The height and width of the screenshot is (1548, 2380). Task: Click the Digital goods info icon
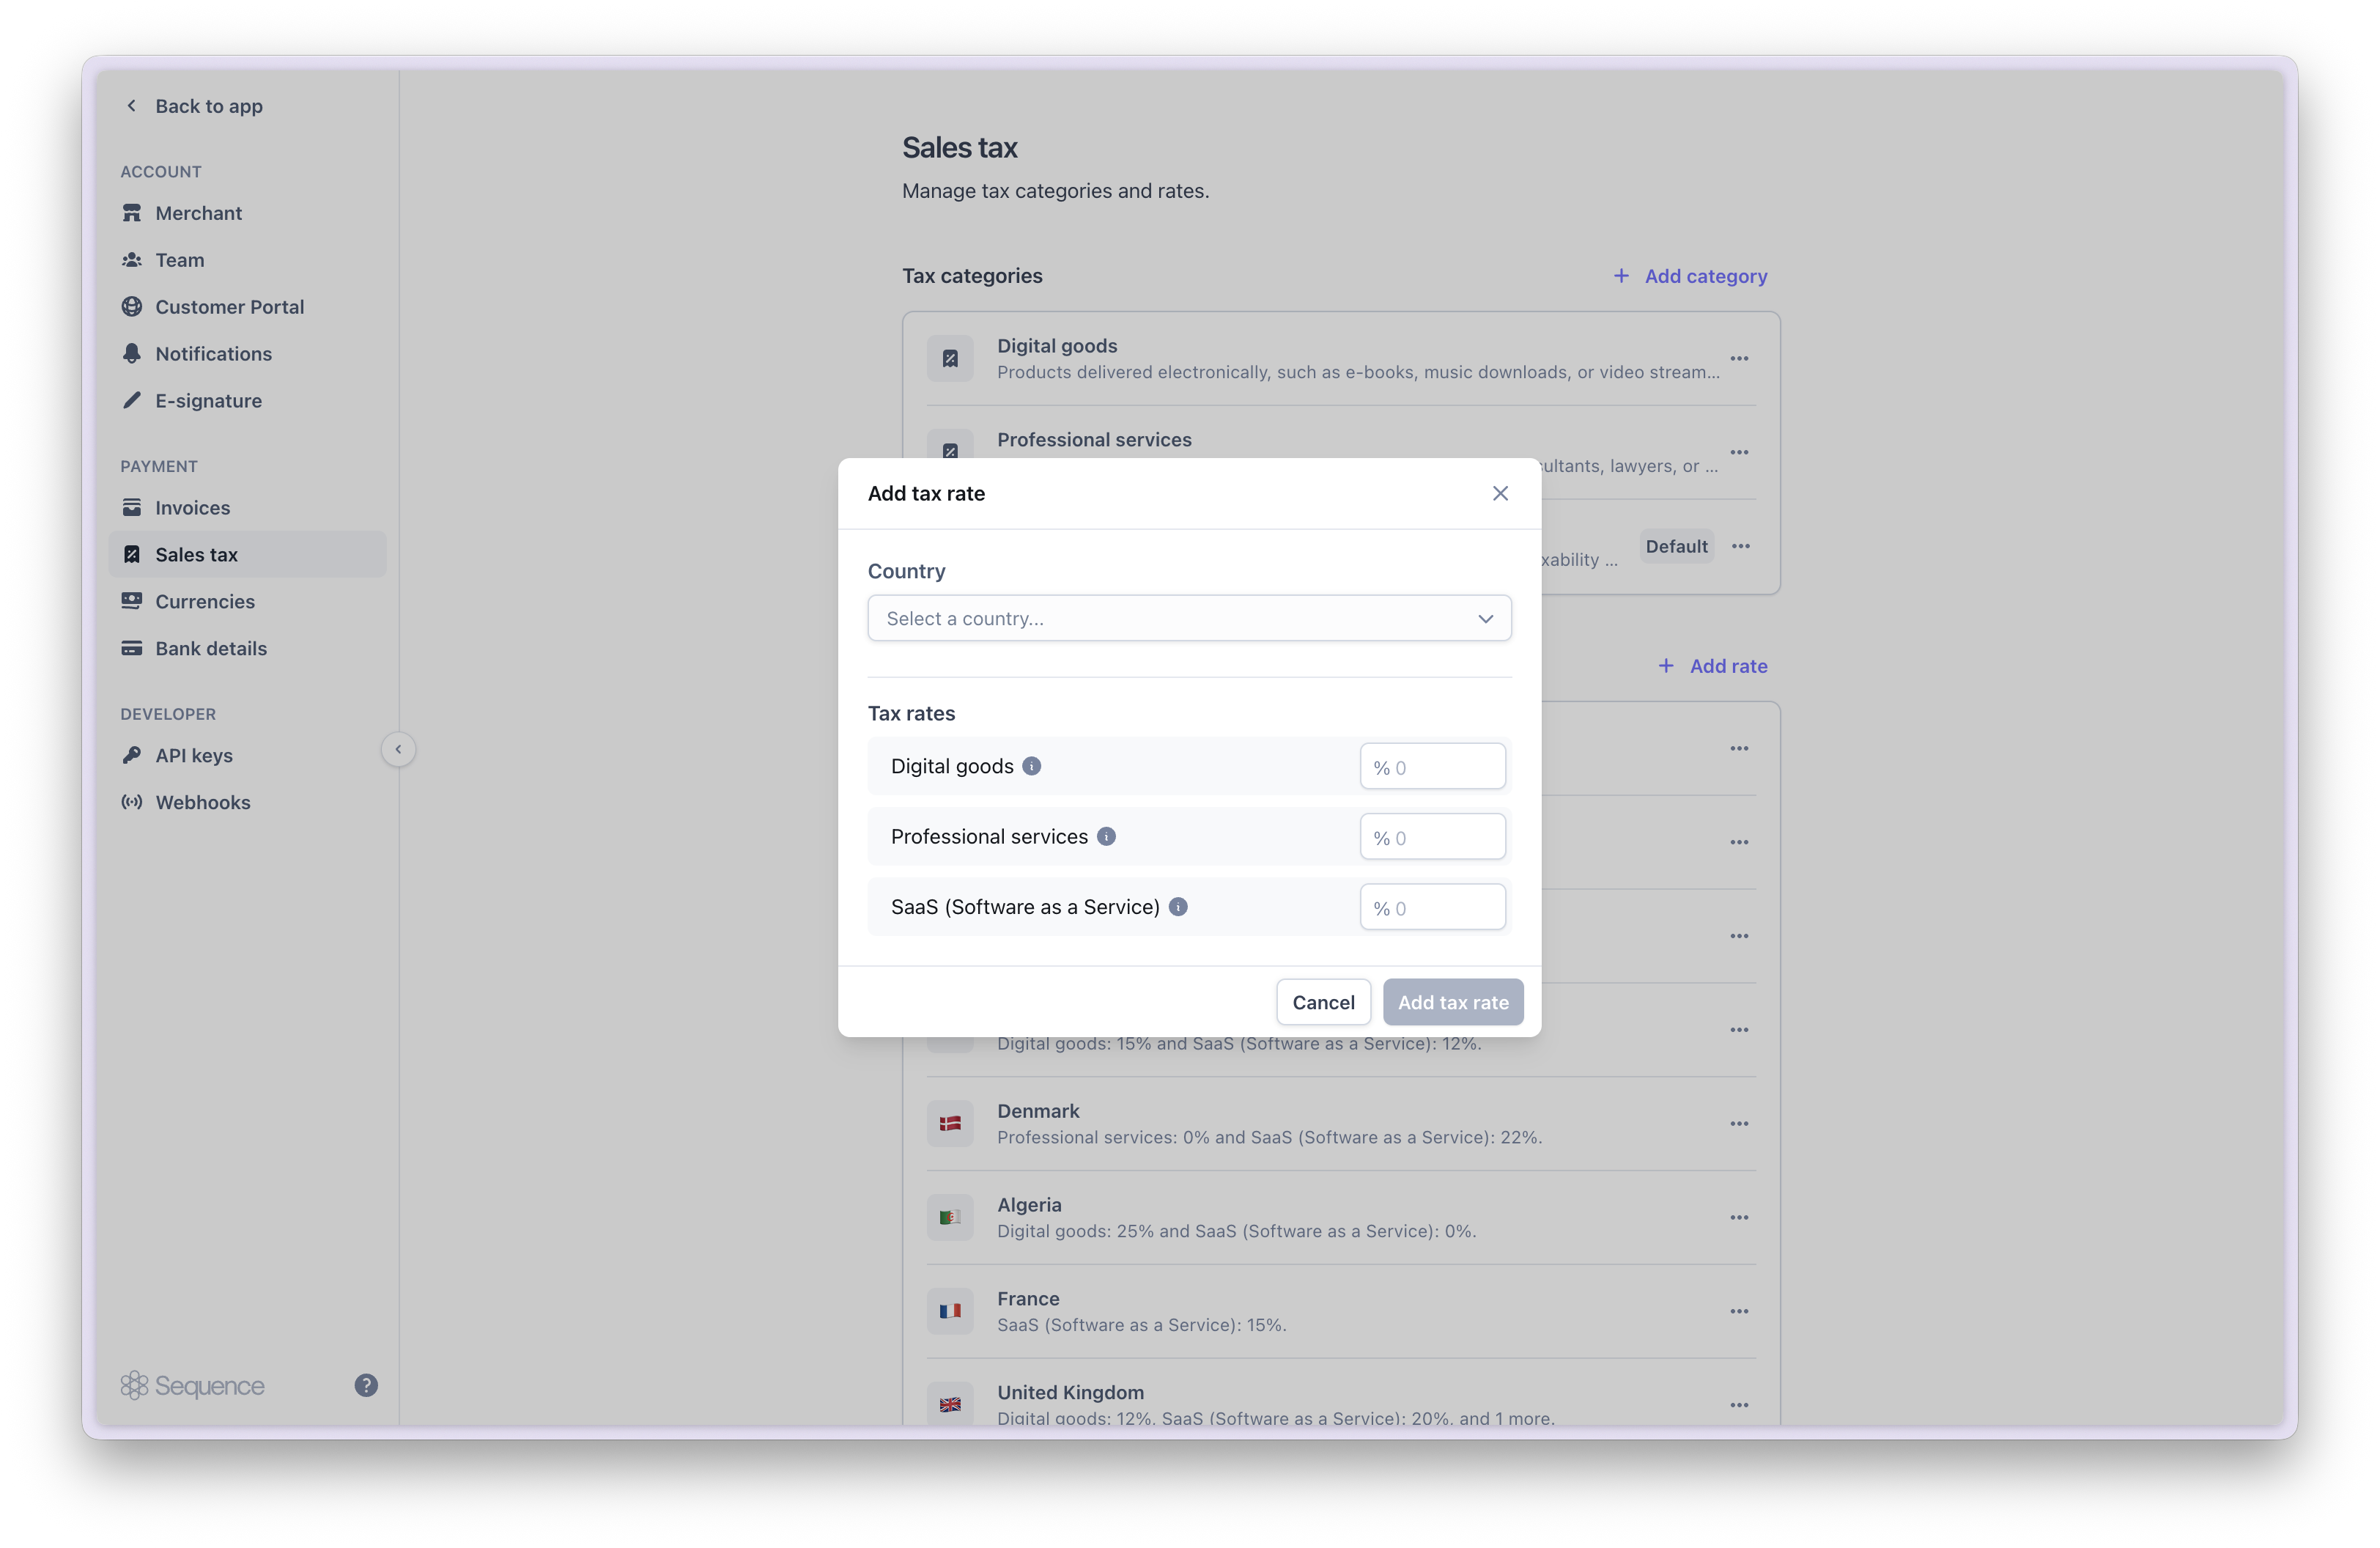(x=1031, y=766)
